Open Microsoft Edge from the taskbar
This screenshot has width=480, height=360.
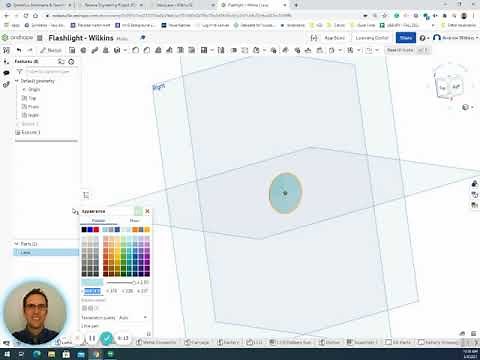pos(37,354)
